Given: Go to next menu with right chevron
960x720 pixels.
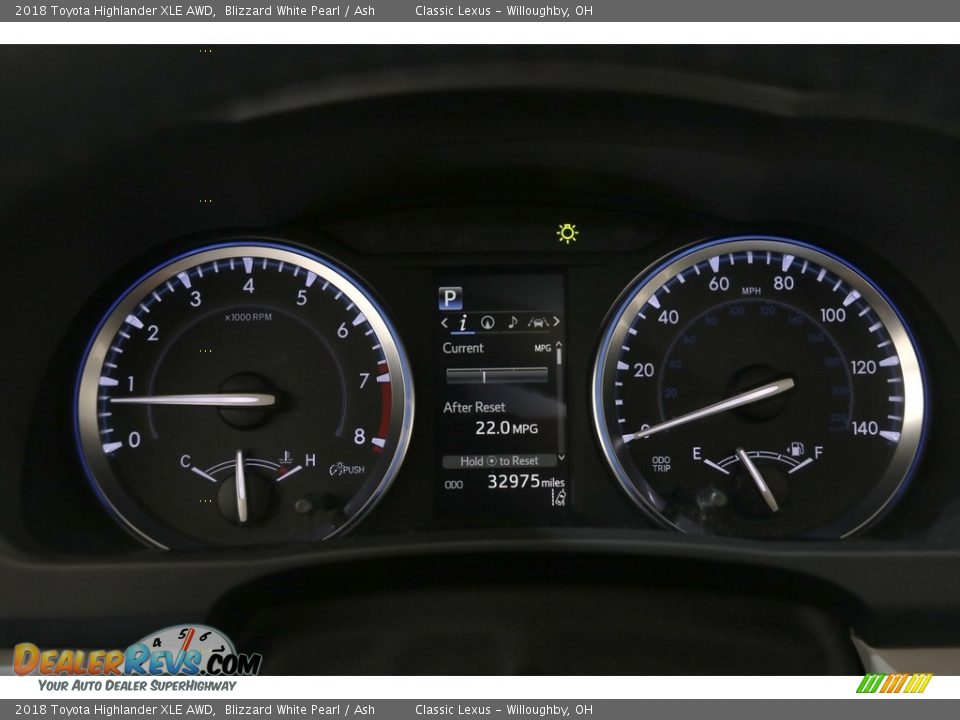Looking at the screenshot, I should click(x=556, y=321).
